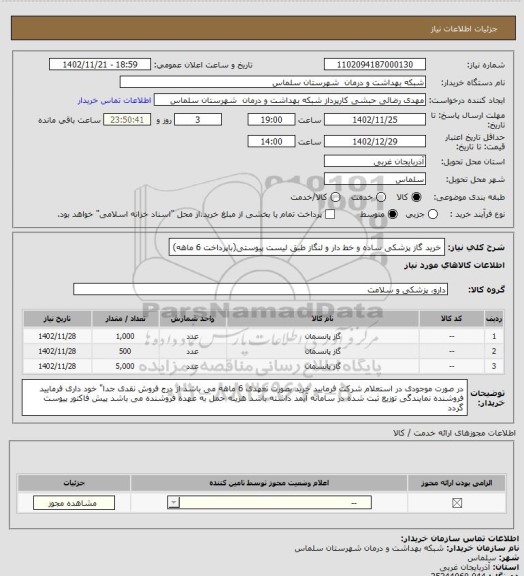Click the گروه کالا field

coord(261,289)
